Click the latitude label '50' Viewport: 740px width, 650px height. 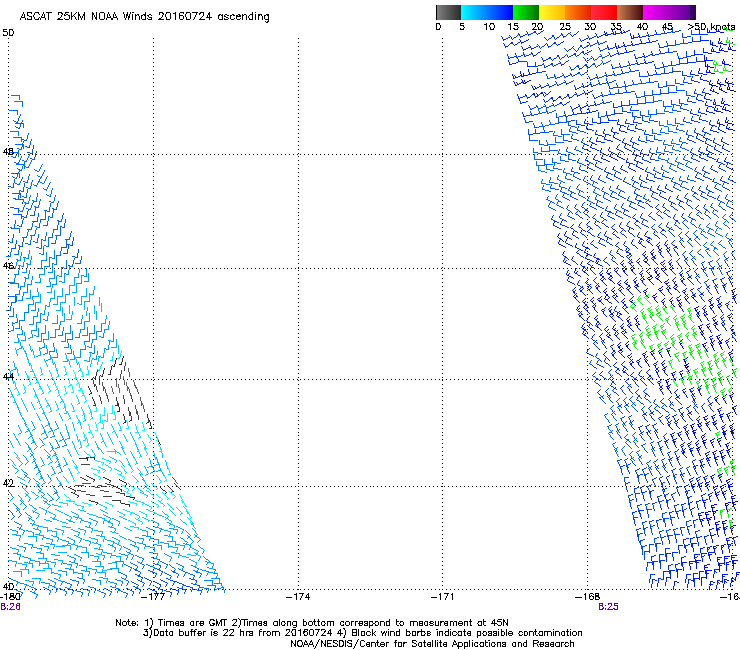pos(8,33)
